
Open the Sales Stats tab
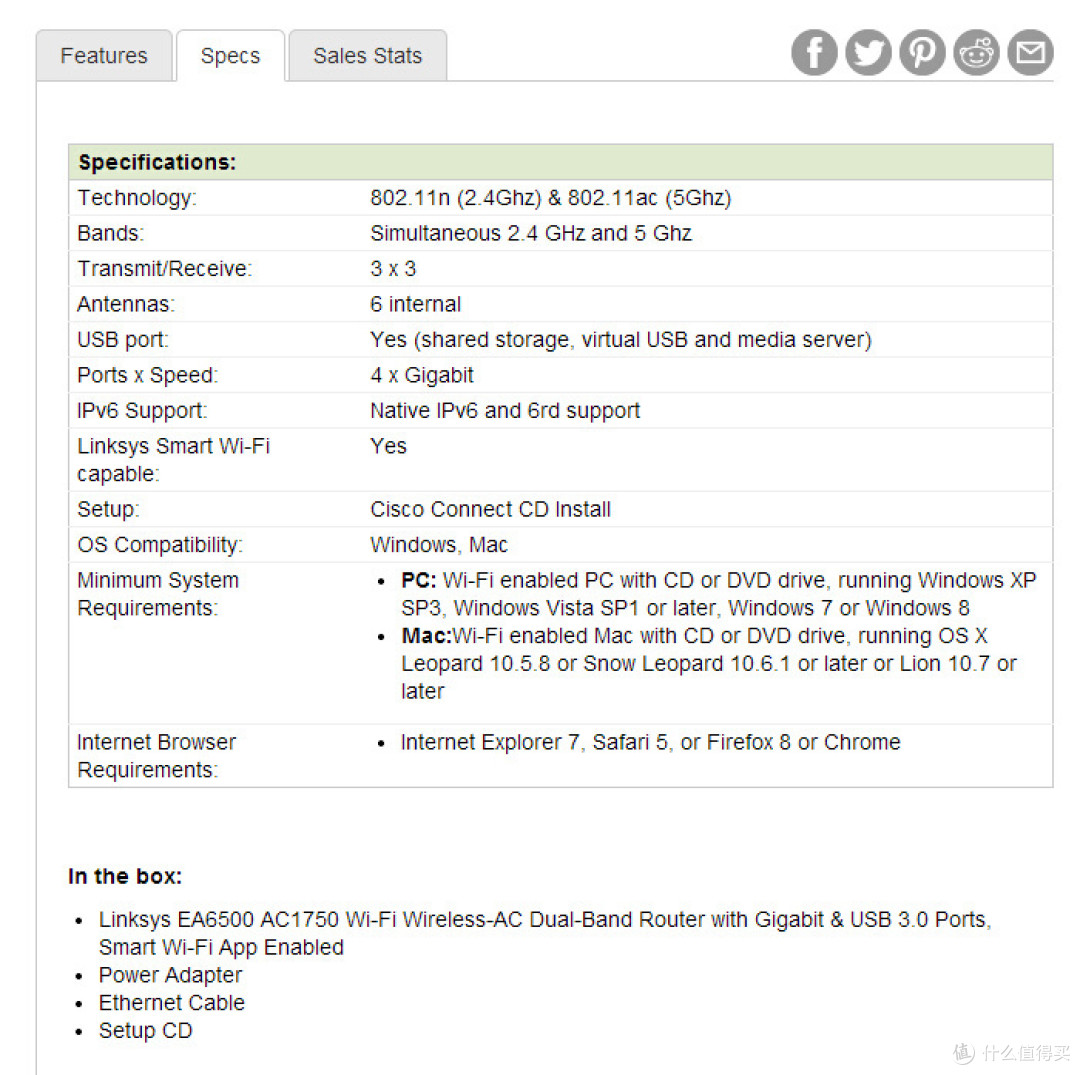tap(368, 55)
